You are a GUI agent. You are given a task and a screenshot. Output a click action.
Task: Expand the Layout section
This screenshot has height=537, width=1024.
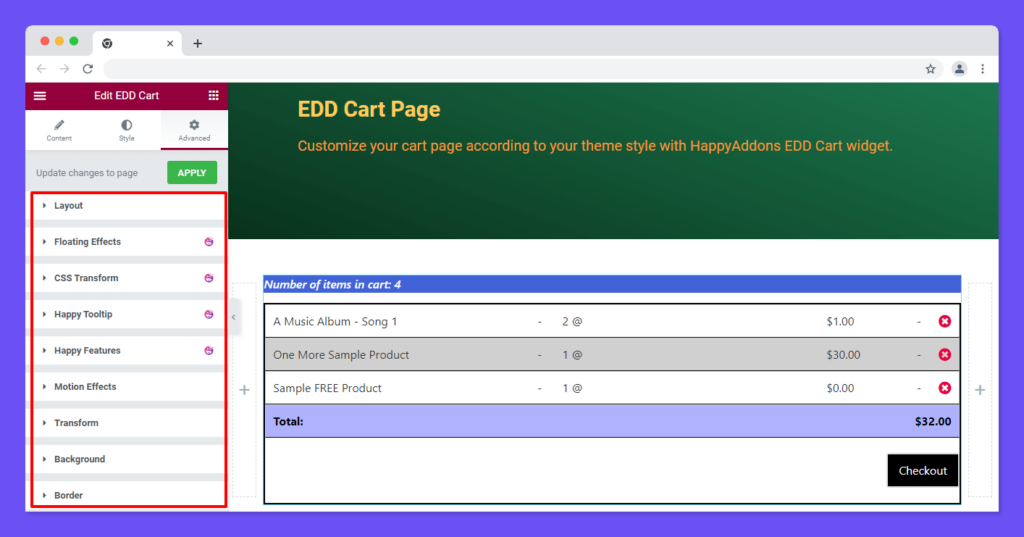point(128,206)
